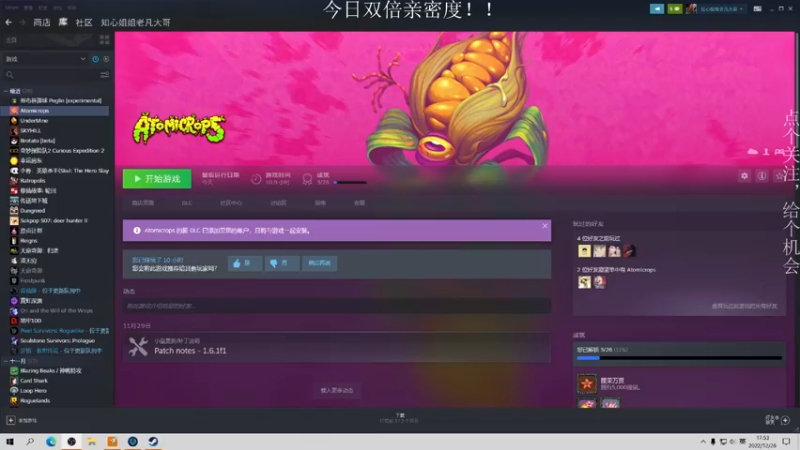Click the add game plus icon
Viewport: 800px width, 450px height.
click(x=11, y=420)
